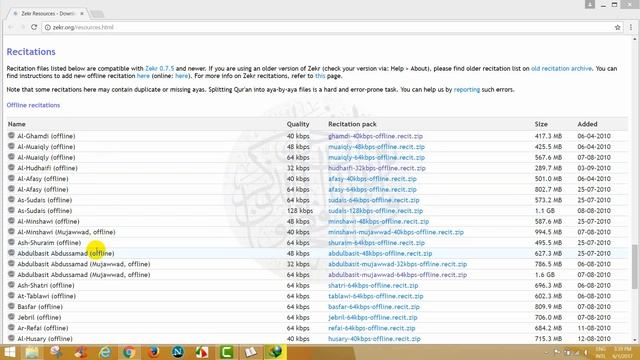Open the old recitation archive link
The image size is (640, 360).
561,69
